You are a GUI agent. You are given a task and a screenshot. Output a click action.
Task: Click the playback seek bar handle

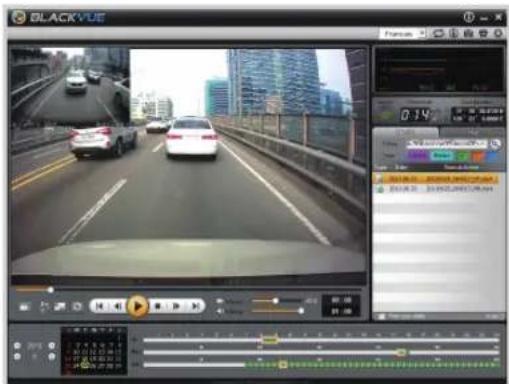tap(51, 290)
